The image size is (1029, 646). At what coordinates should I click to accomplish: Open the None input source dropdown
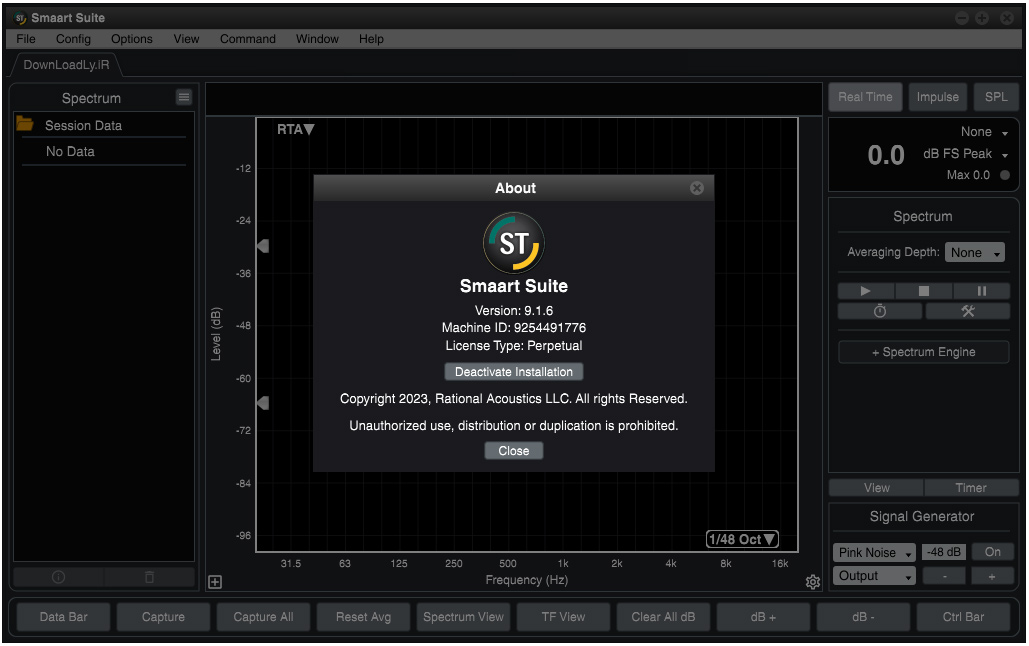(x=984, y=132)
